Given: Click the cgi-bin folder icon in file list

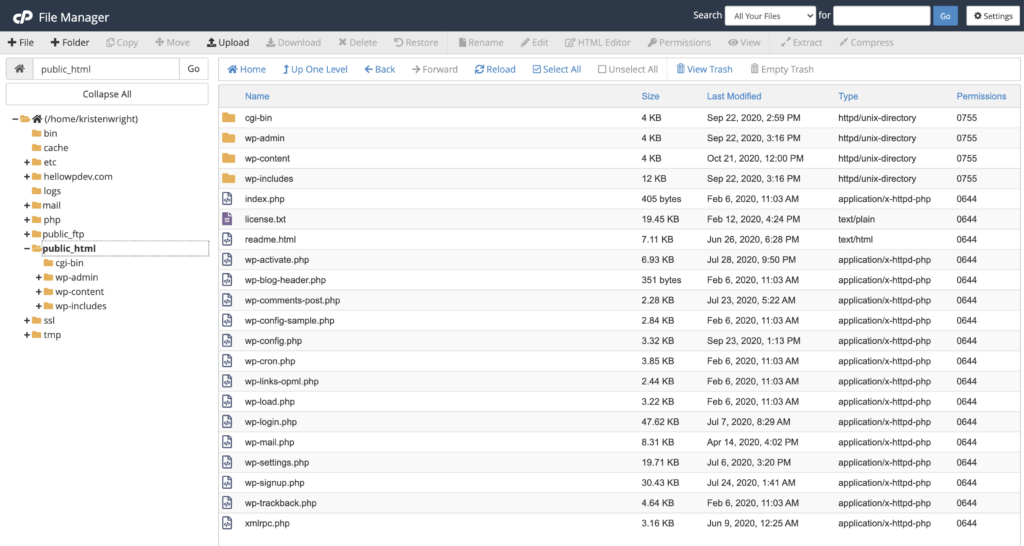Looking at the screenshot, I should [228, 118].
